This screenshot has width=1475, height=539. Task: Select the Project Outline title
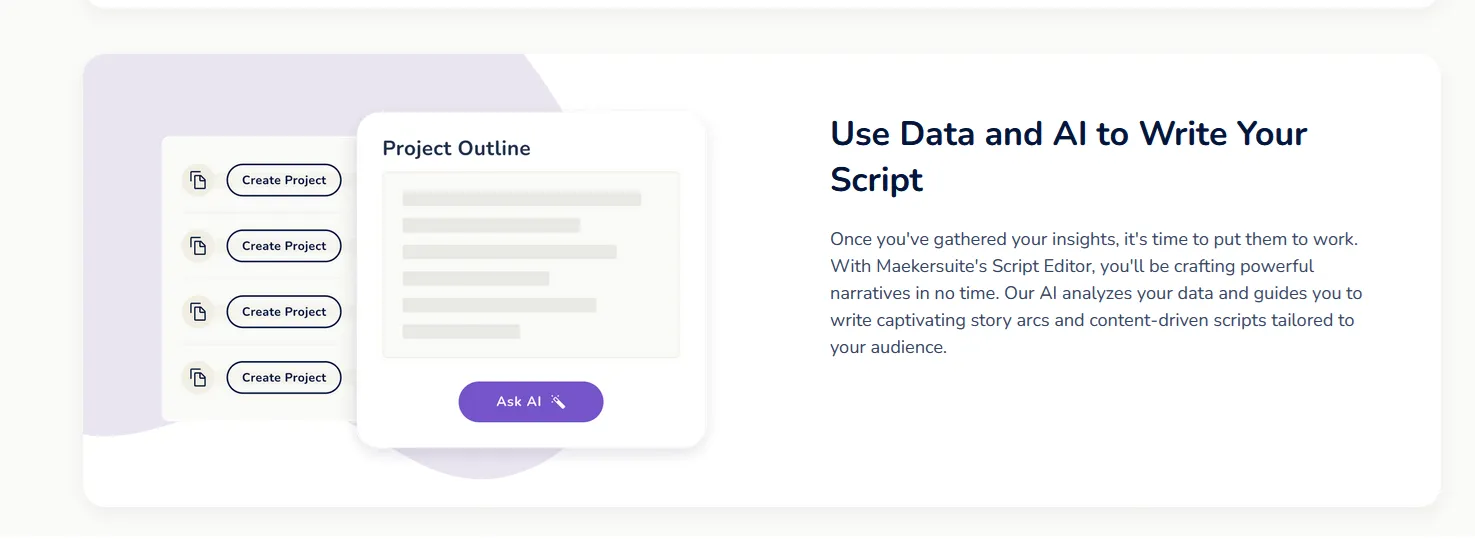[456, 149]
